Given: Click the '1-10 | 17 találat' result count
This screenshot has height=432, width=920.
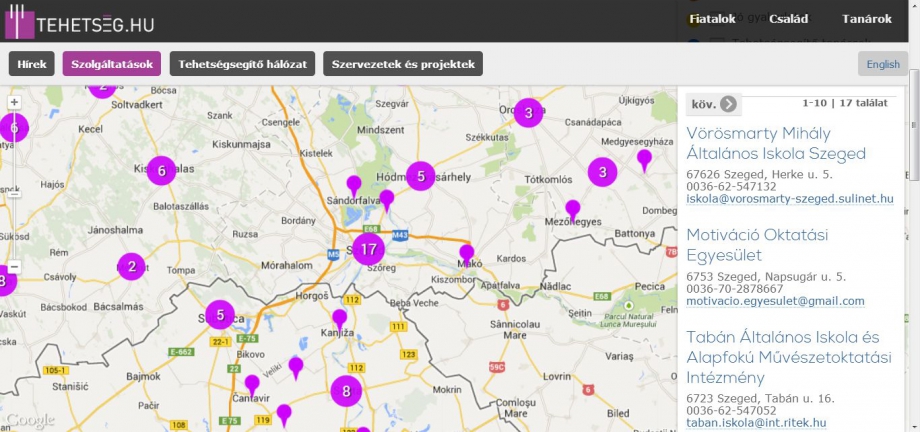Looking at the screenshot, I should coord(845,103).
